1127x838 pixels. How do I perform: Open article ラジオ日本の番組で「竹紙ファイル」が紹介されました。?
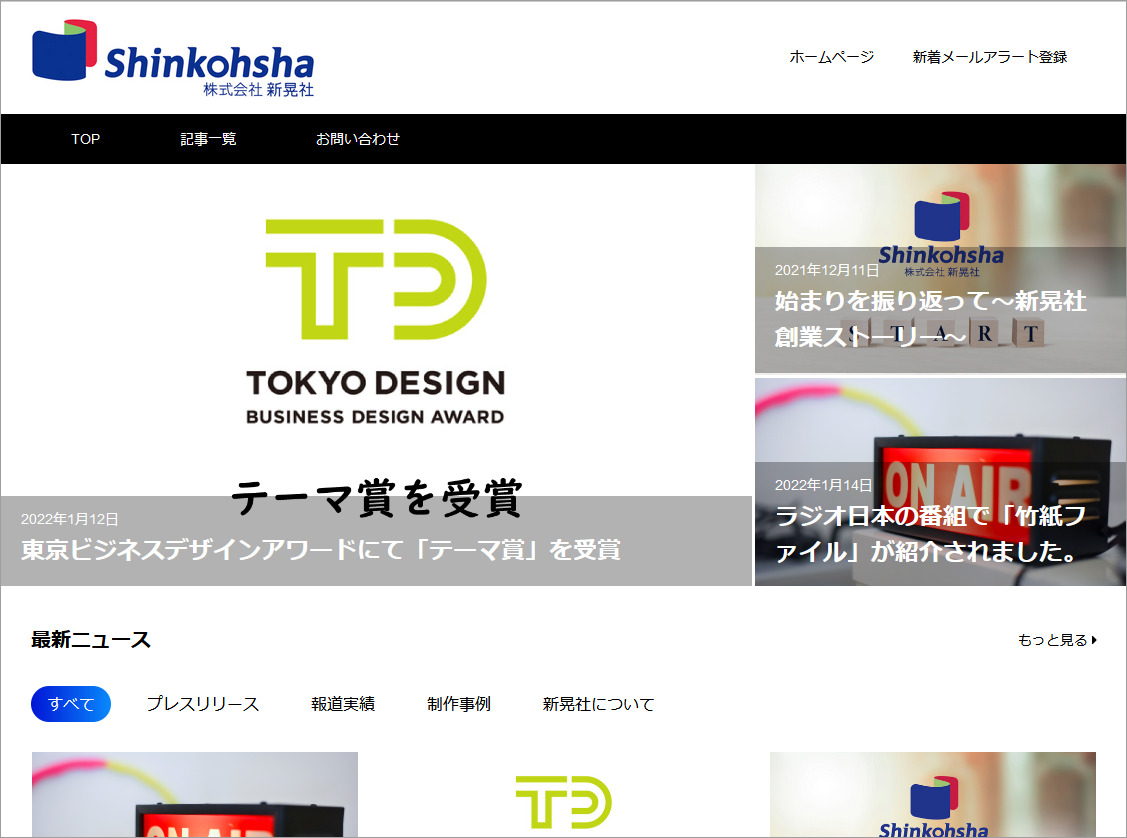(x=930, y=533)
